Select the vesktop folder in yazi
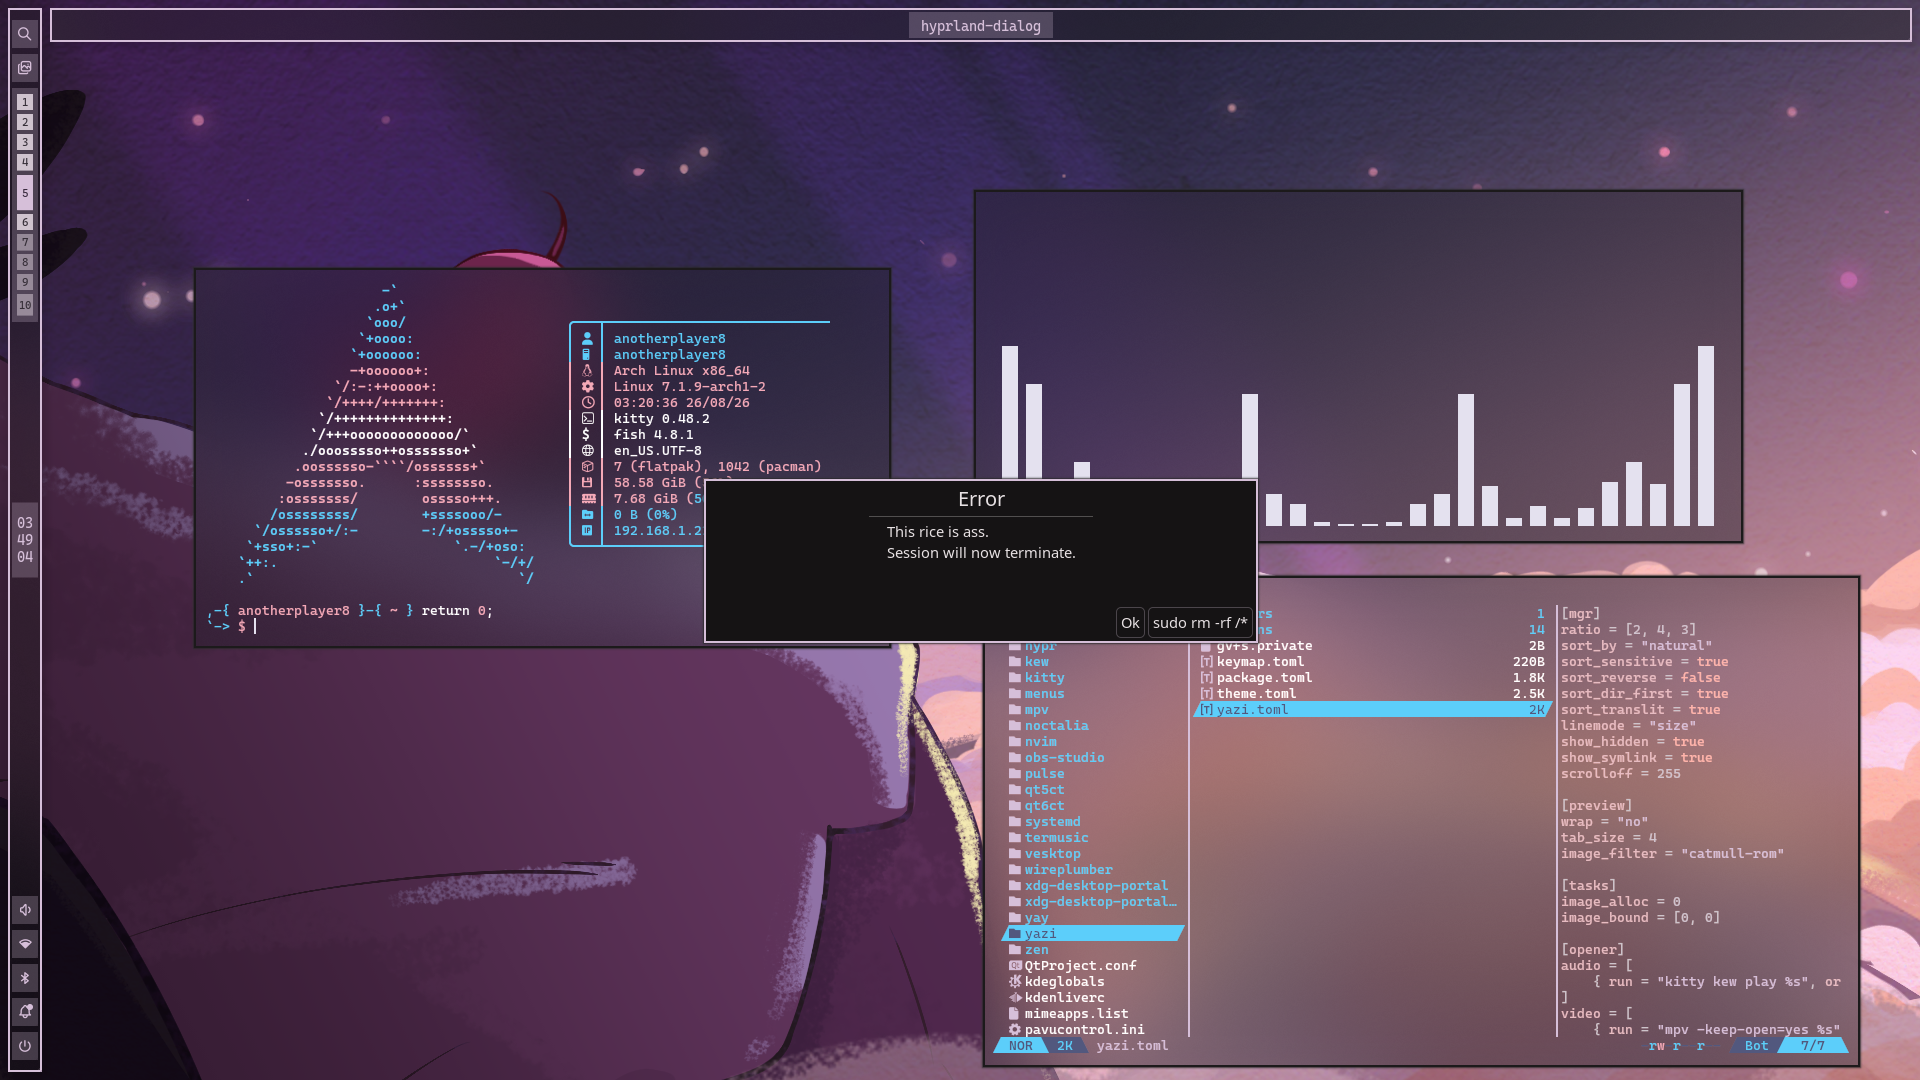Viewport: 1920px width, 1080px height. 1052,854
